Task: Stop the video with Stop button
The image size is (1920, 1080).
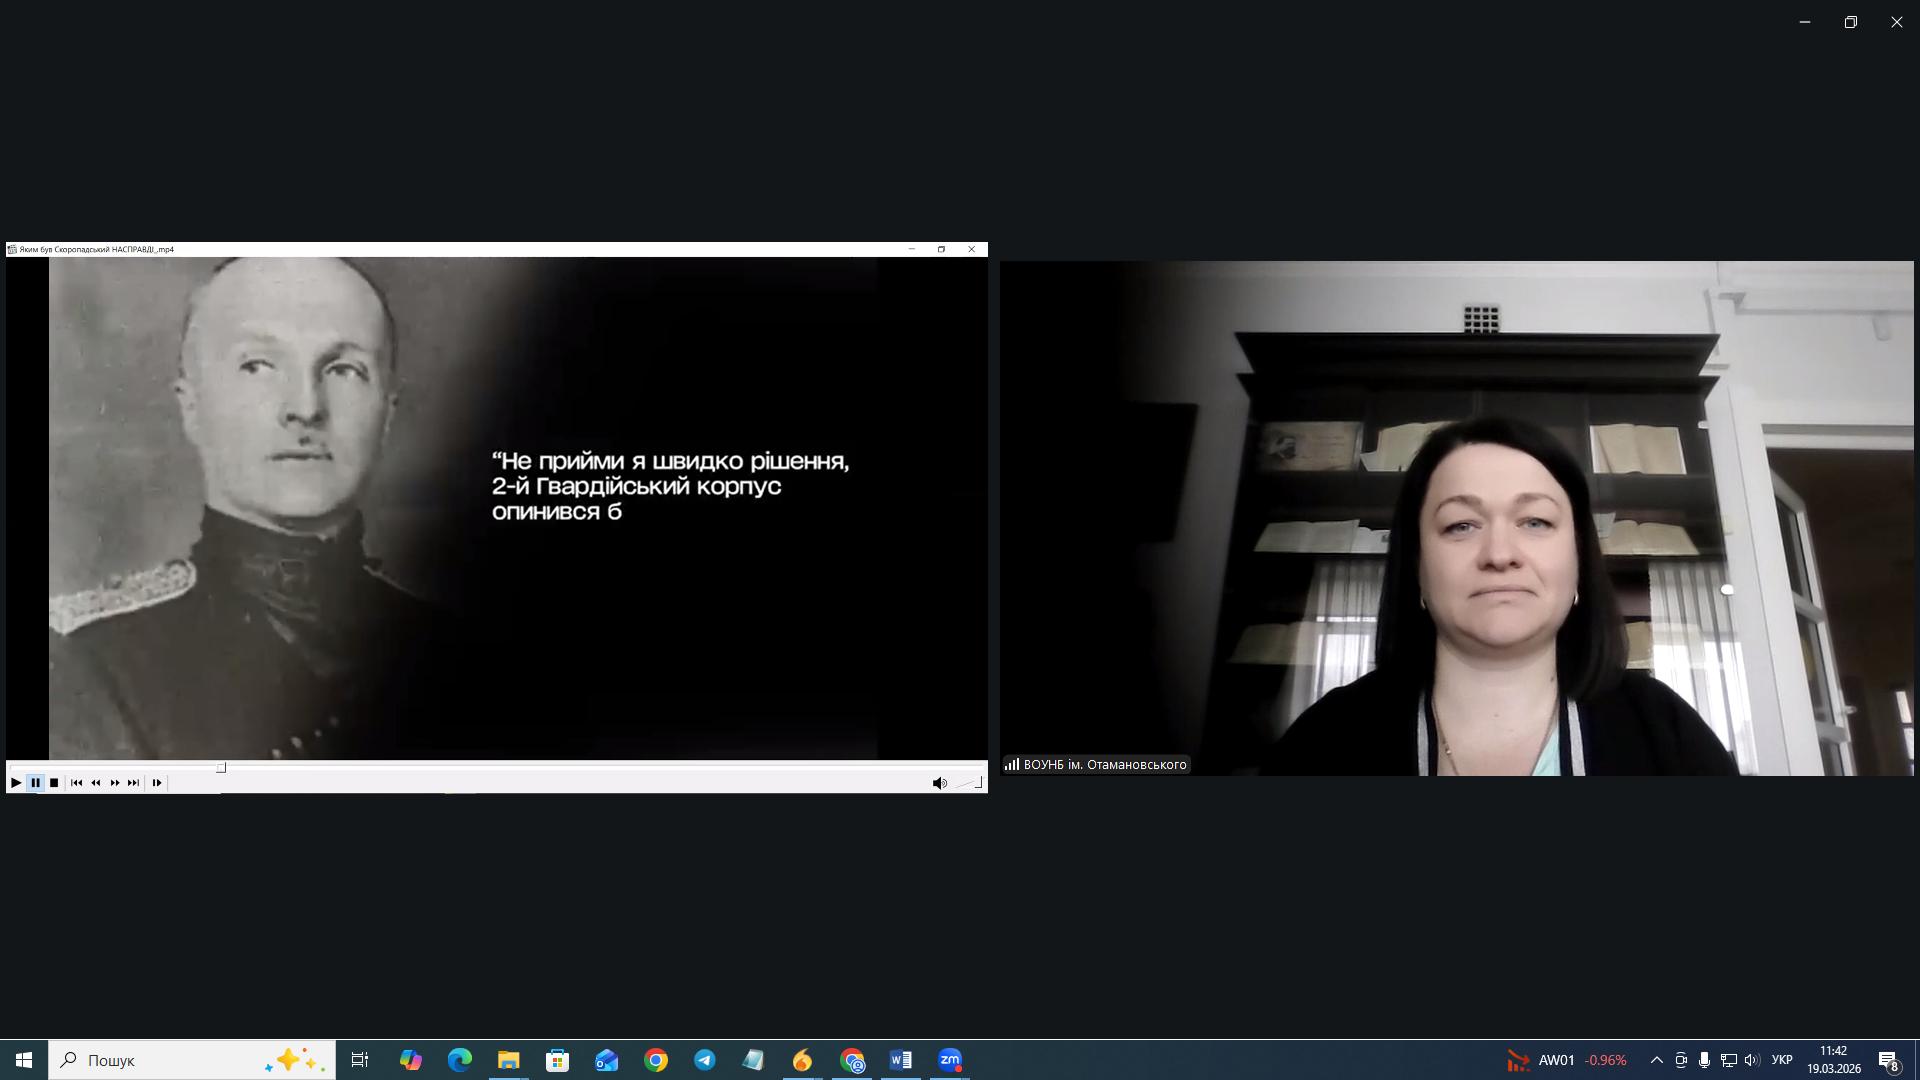Action: (54, 783)
